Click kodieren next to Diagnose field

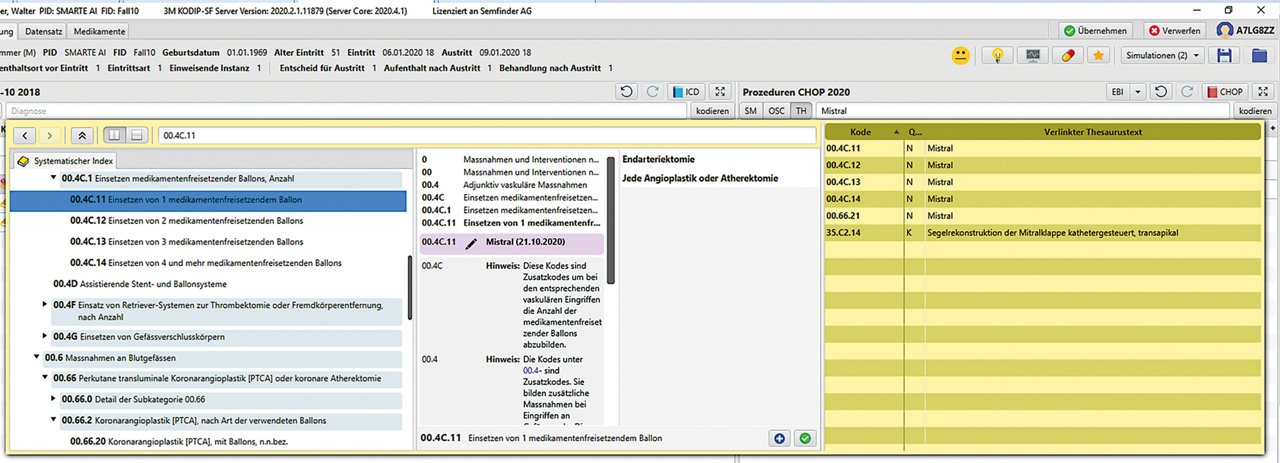[x=712, y=111]
